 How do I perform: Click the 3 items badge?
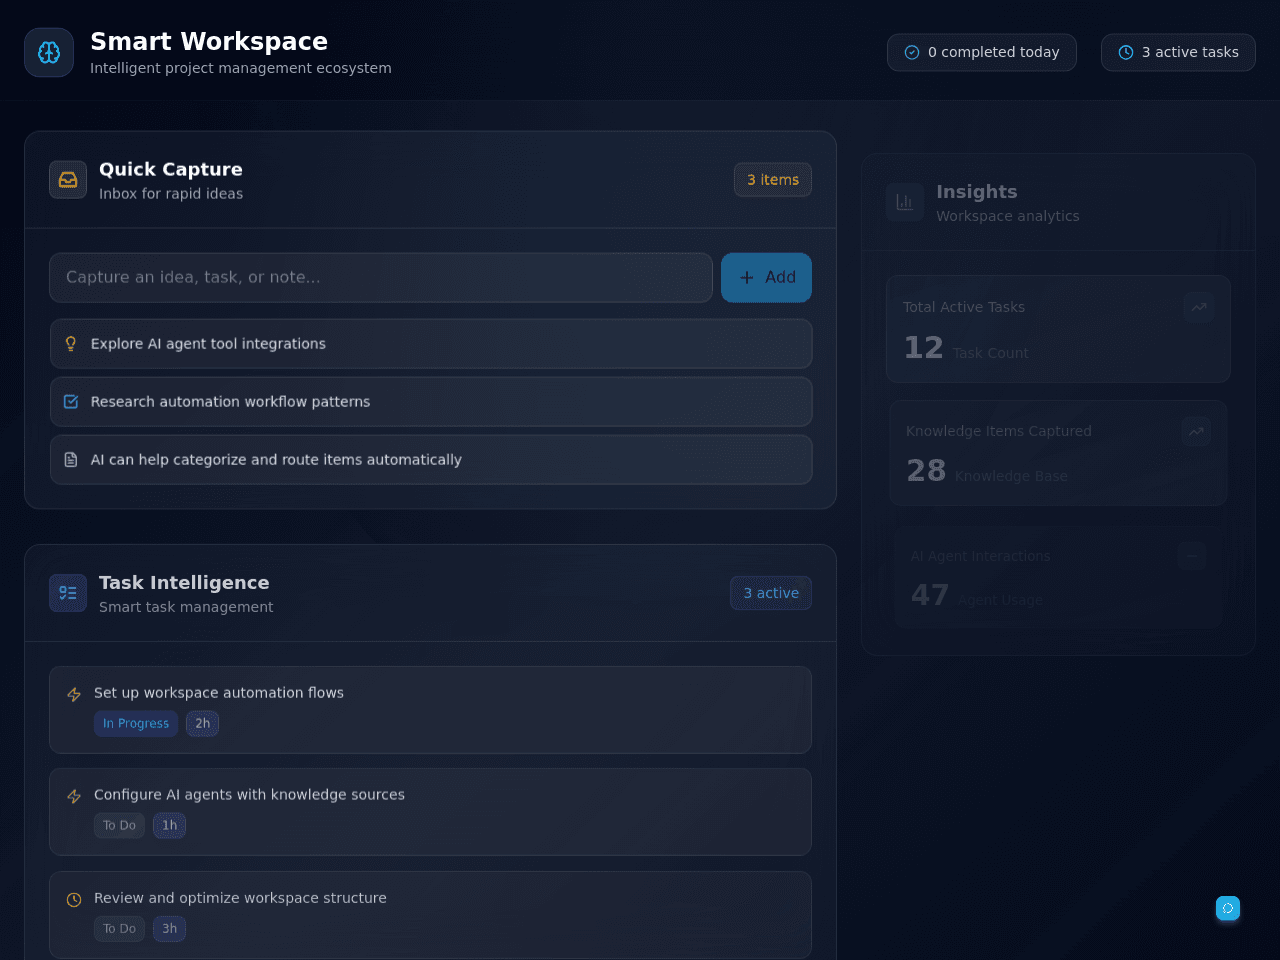pyautogui.click(x=773, y=180)
